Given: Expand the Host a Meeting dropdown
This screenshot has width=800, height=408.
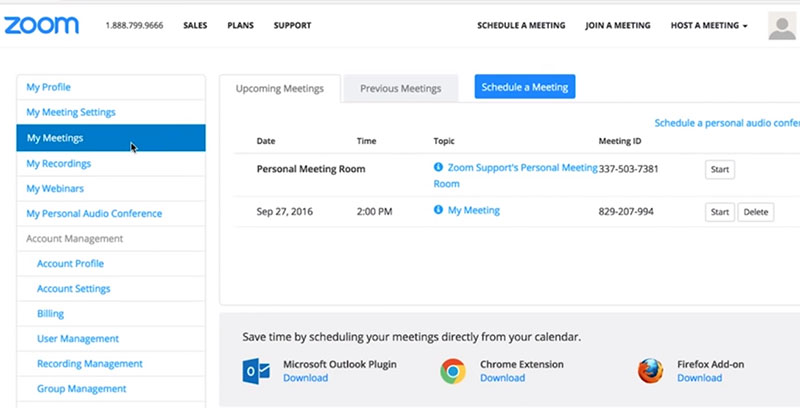Looking at the screenshot, I should coord(708,25).
